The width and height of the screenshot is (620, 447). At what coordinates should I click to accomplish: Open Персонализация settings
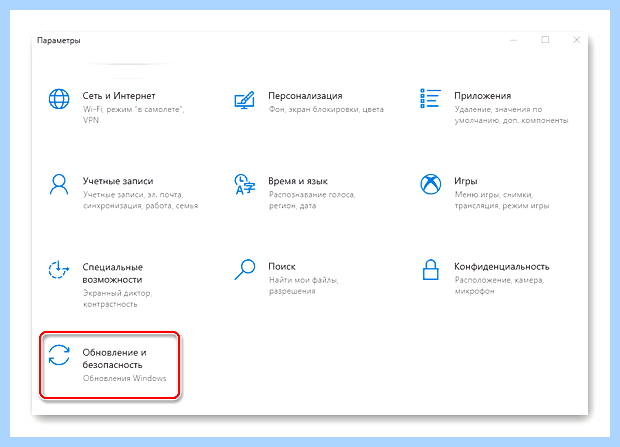tap(305, 96)
